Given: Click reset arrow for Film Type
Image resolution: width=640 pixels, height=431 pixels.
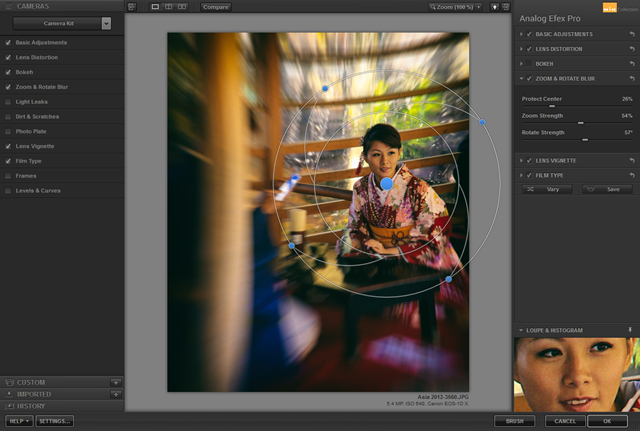Looking at the screenshot, I should [x=631, y=174].
